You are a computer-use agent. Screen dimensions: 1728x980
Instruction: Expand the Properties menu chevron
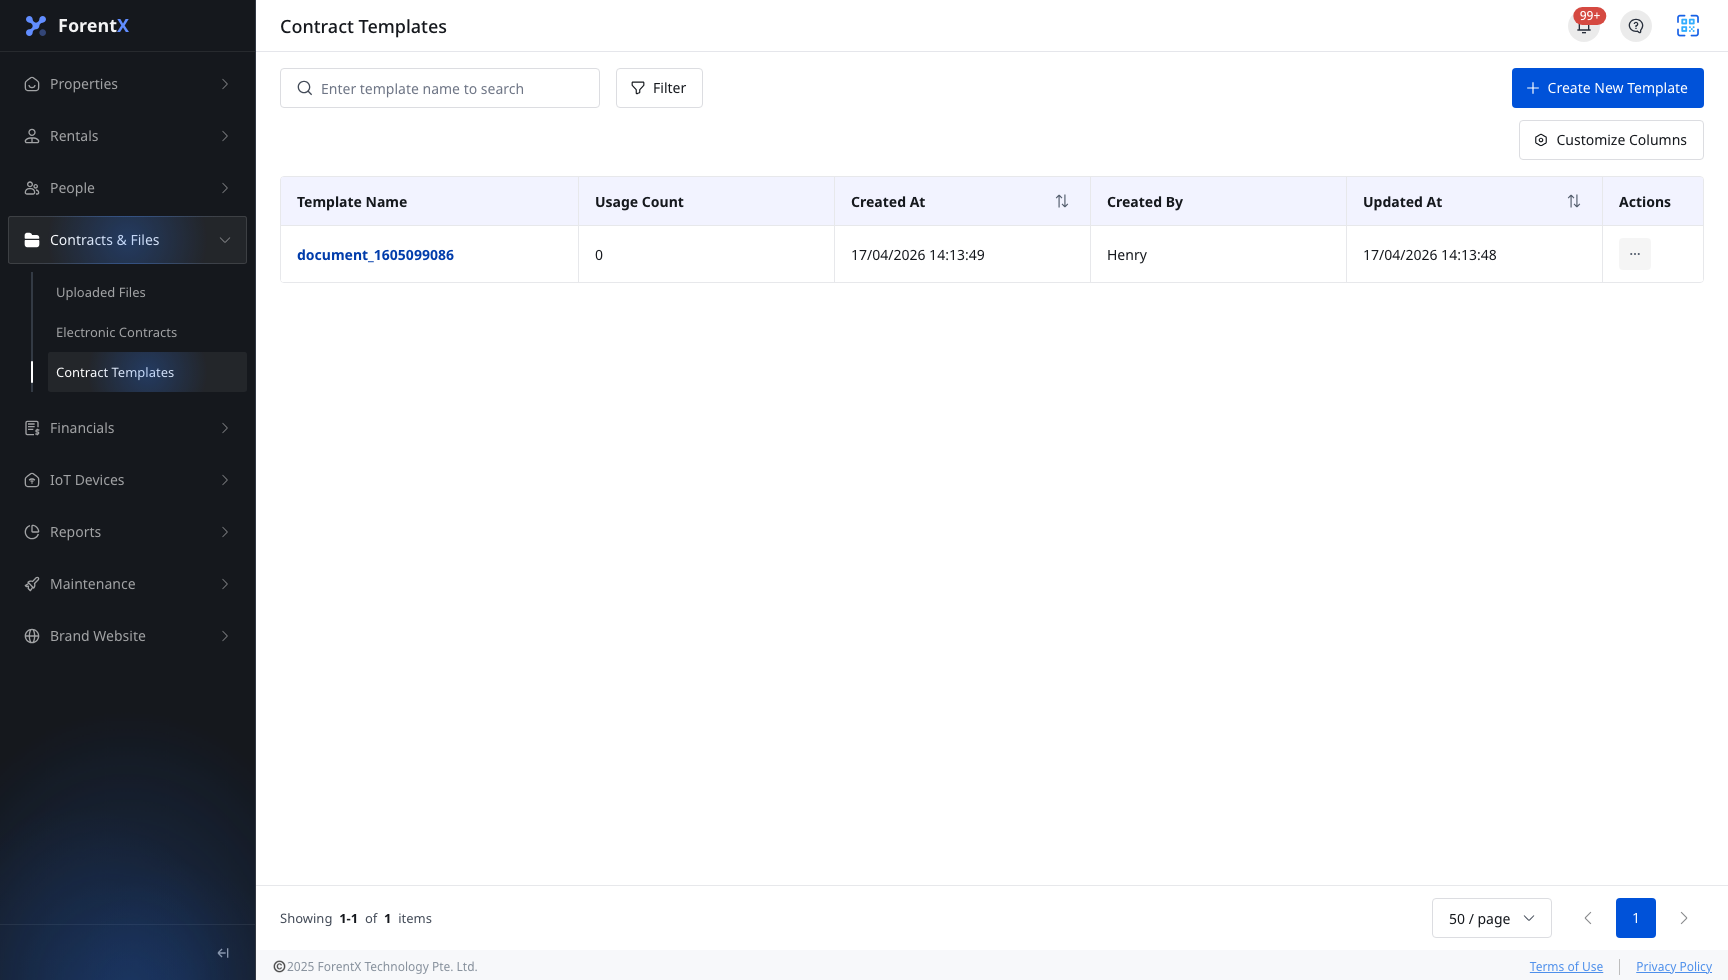pyautogui.click(x=225, y=84)
